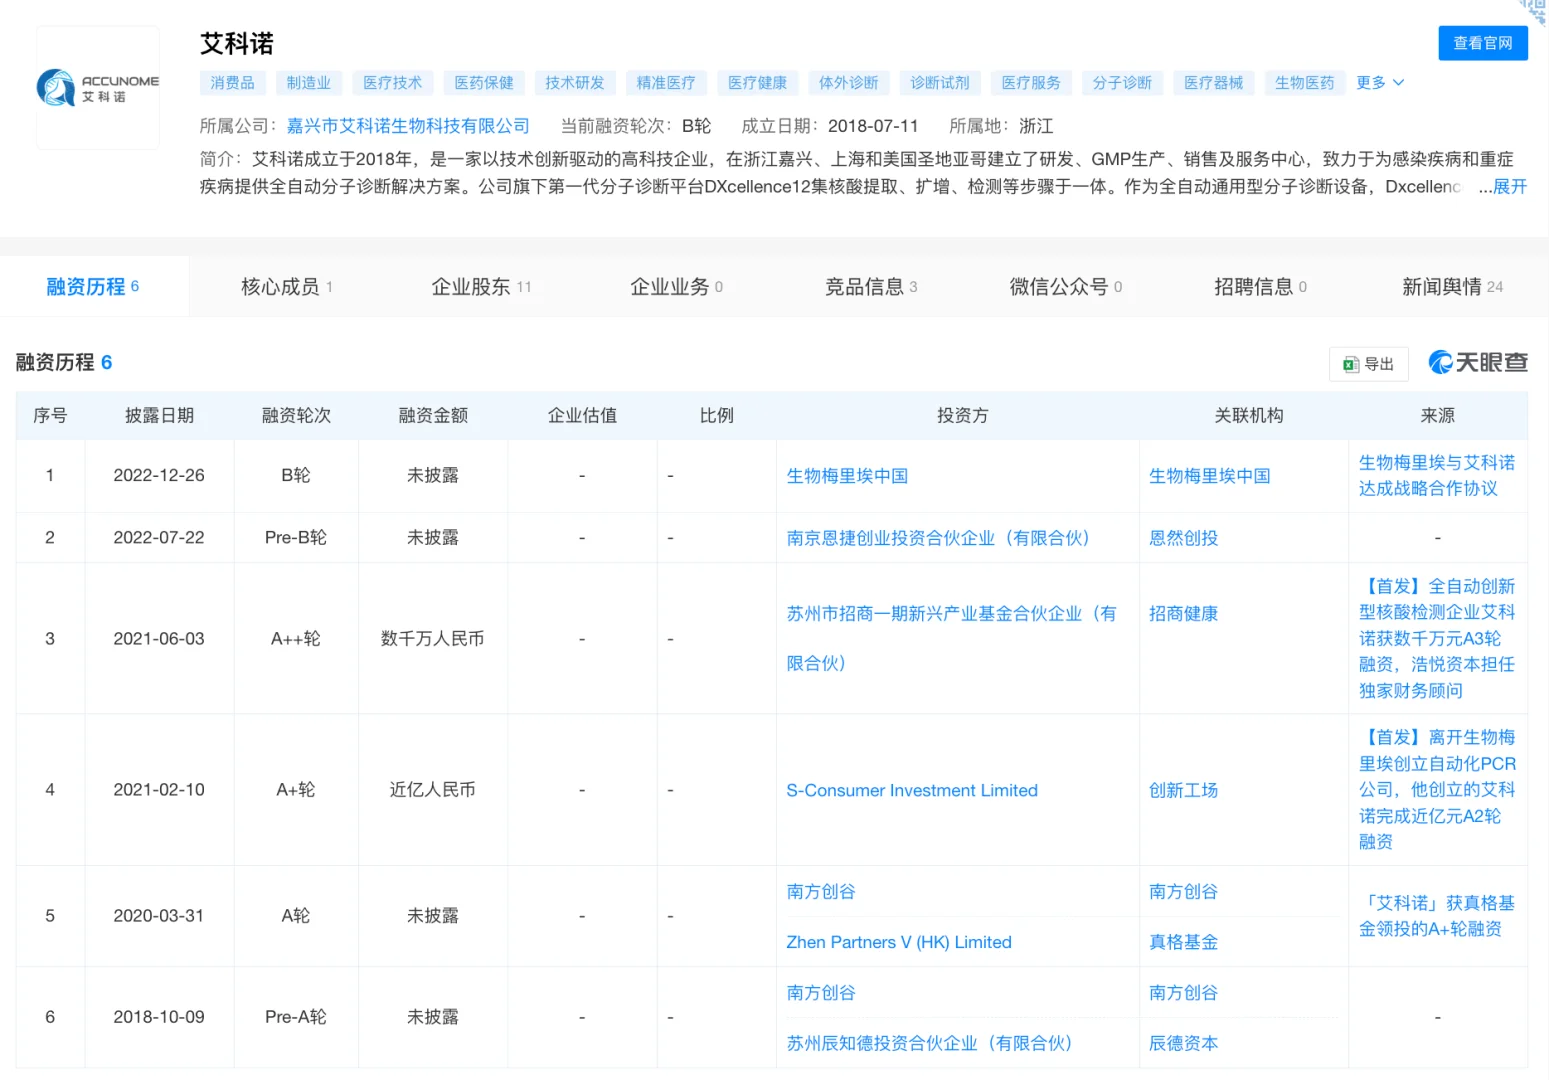This screenshot has width=1549, height=1080.
Task: Select the 消费品 tag
Action: [x=233, y=83]
